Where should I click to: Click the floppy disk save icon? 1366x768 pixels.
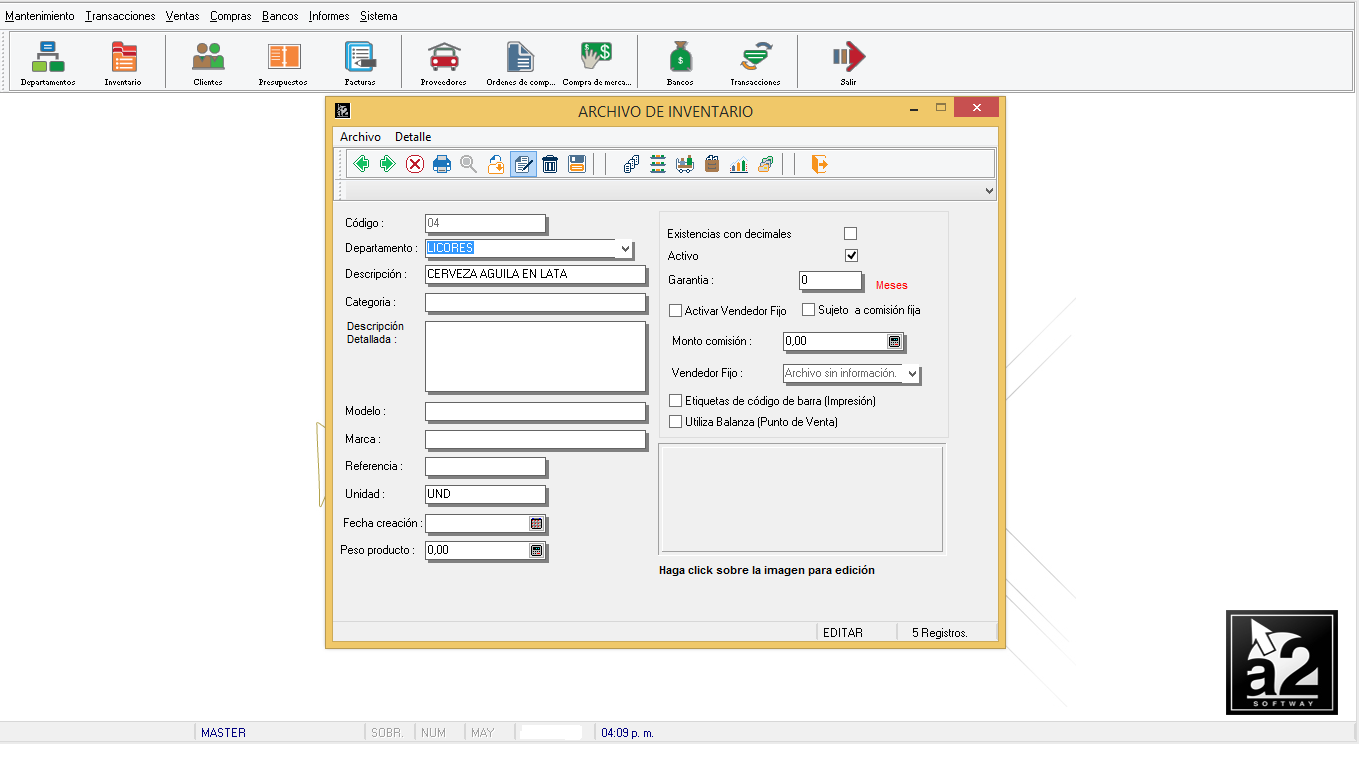(577, 164)
